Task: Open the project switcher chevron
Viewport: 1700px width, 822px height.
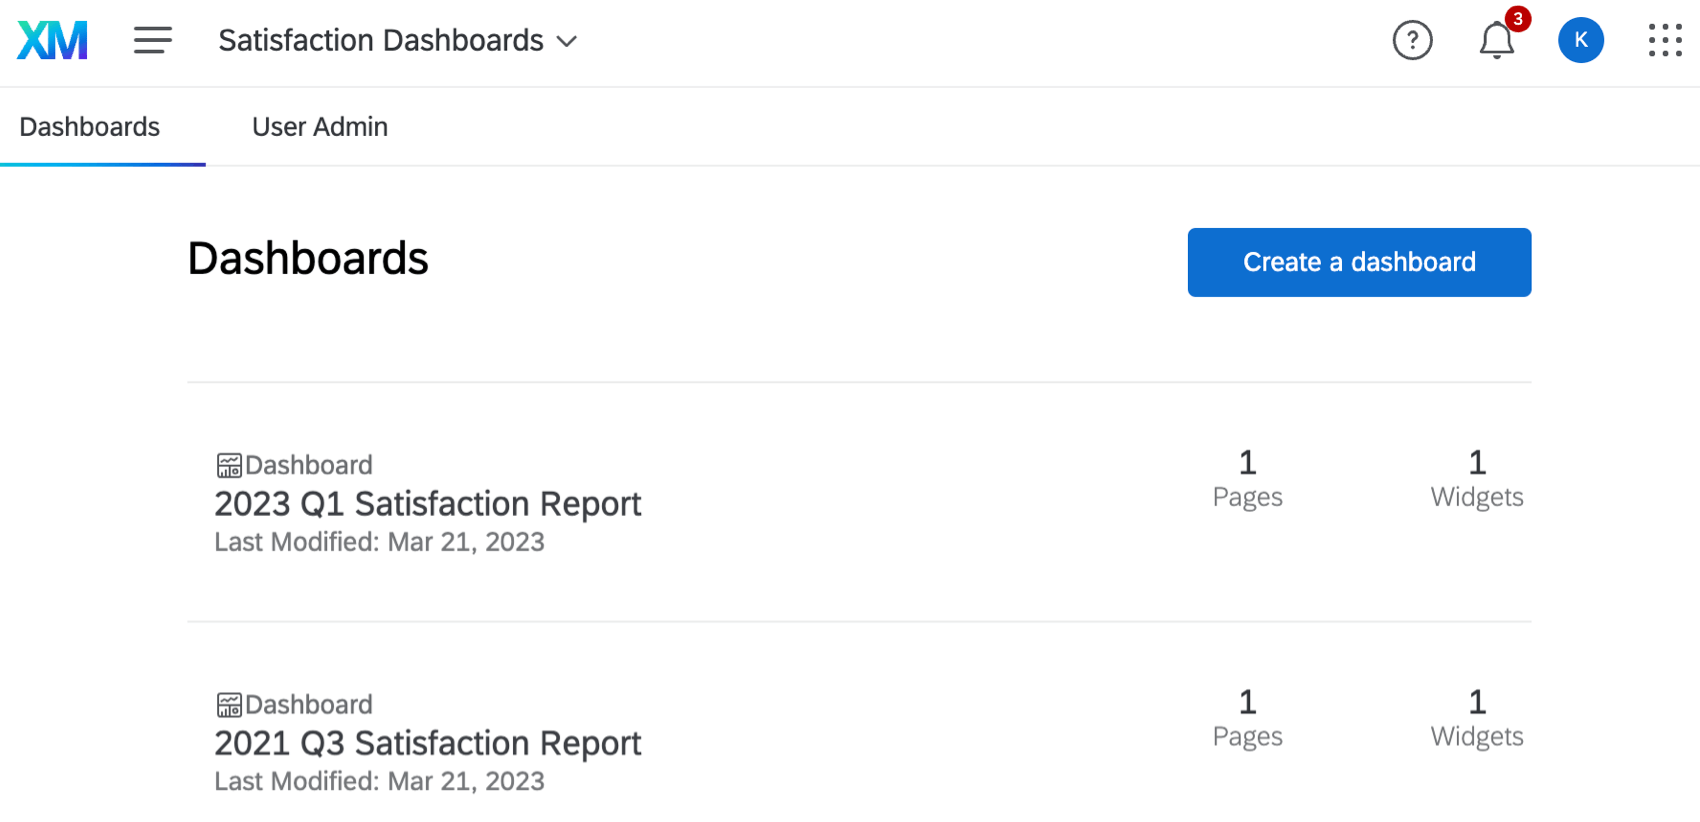Action: tap(566, 42)
